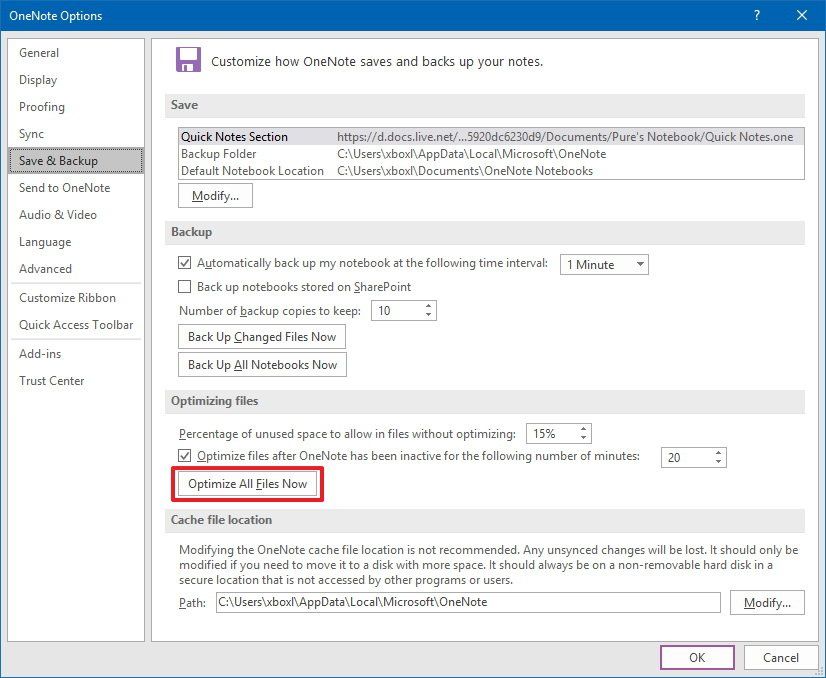Viewport: 826px width, 678px height.
Task: Click the floppy disk save icon in header
Action: [189, 59]
